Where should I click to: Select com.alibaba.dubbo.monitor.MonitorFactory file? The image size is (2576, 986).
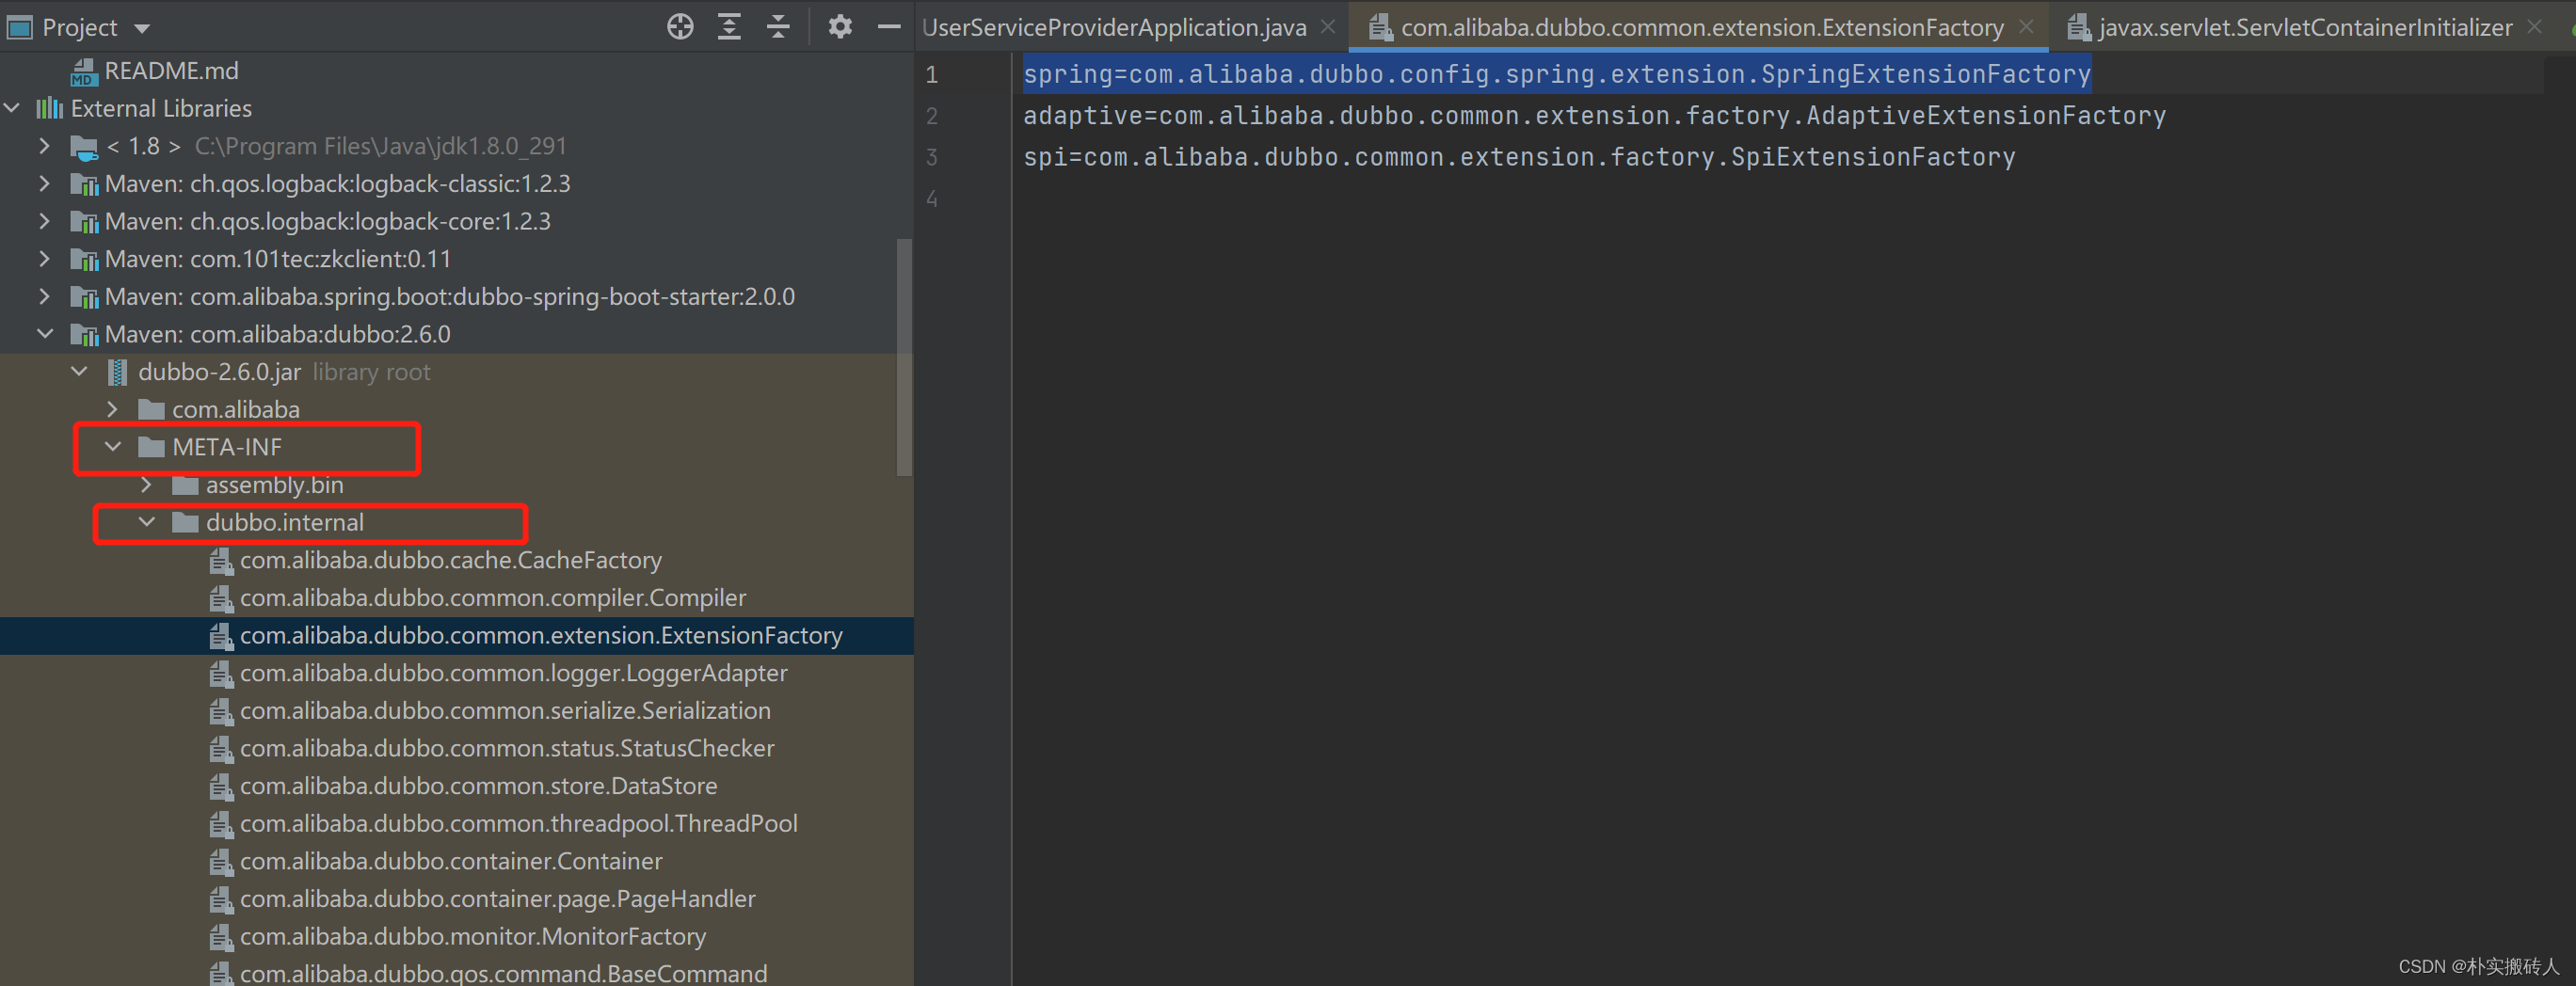[x=472, y=937]
